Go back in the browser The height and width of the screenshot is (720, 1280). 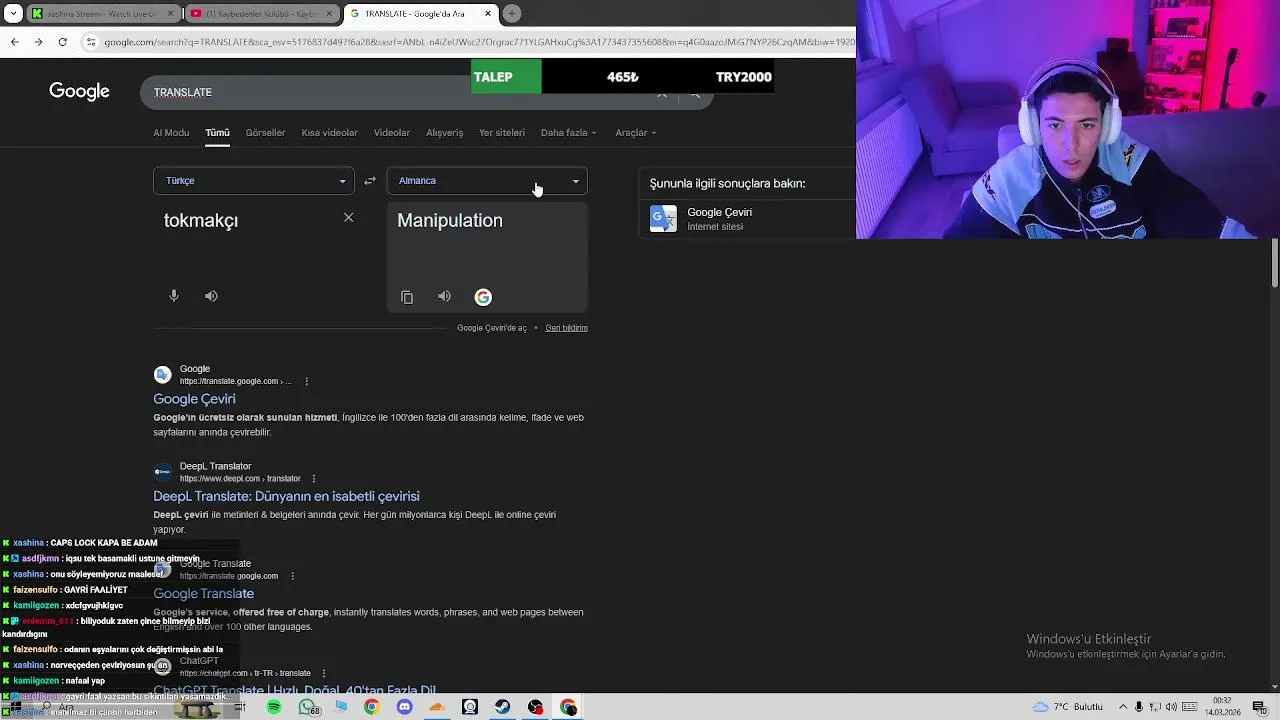click(14, 42)
